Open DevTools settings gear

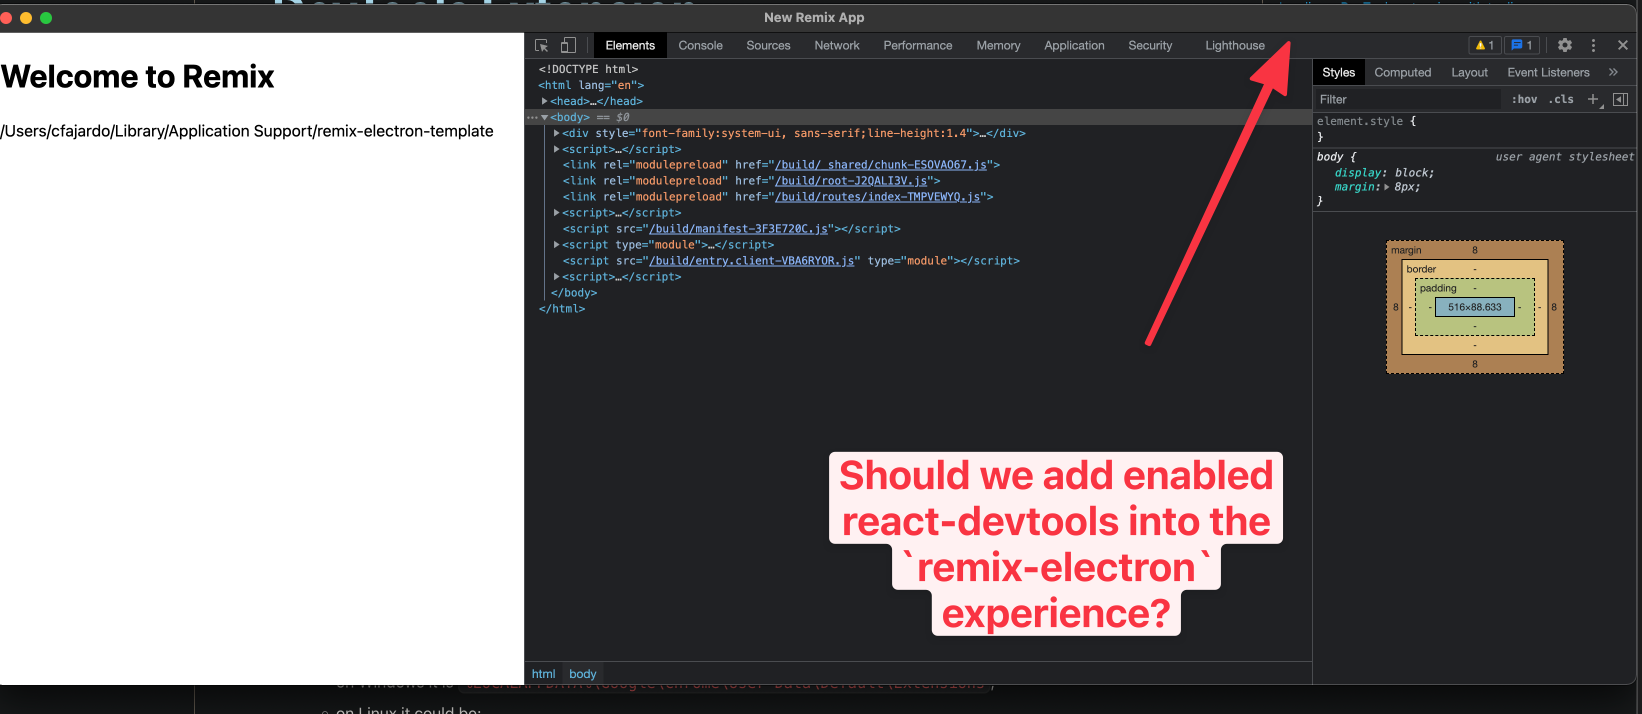(1565, 45)
